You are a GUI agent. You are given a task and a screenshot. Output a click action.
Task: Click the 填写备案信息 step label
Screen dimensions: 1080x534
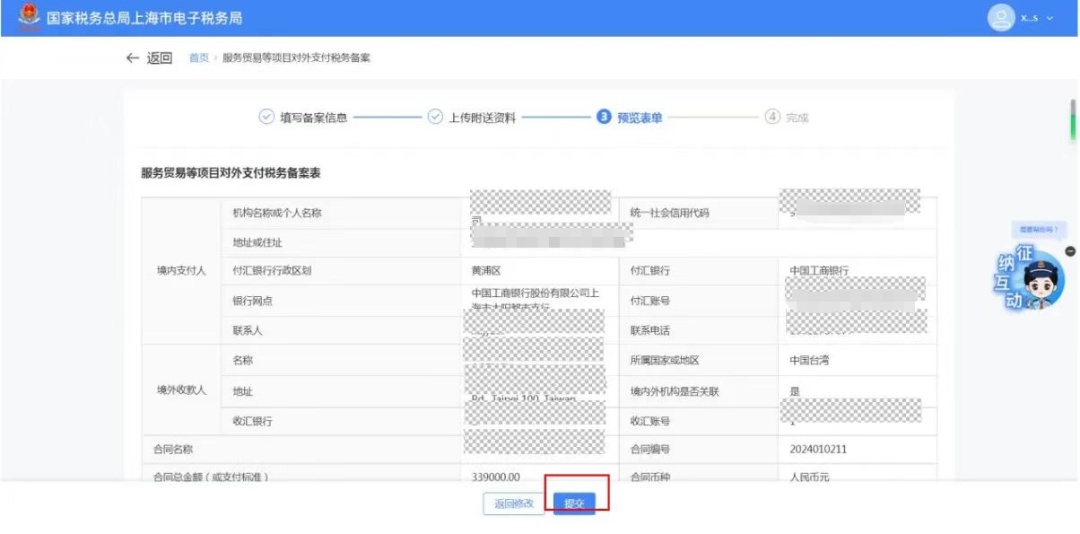(x=313, y=117)
